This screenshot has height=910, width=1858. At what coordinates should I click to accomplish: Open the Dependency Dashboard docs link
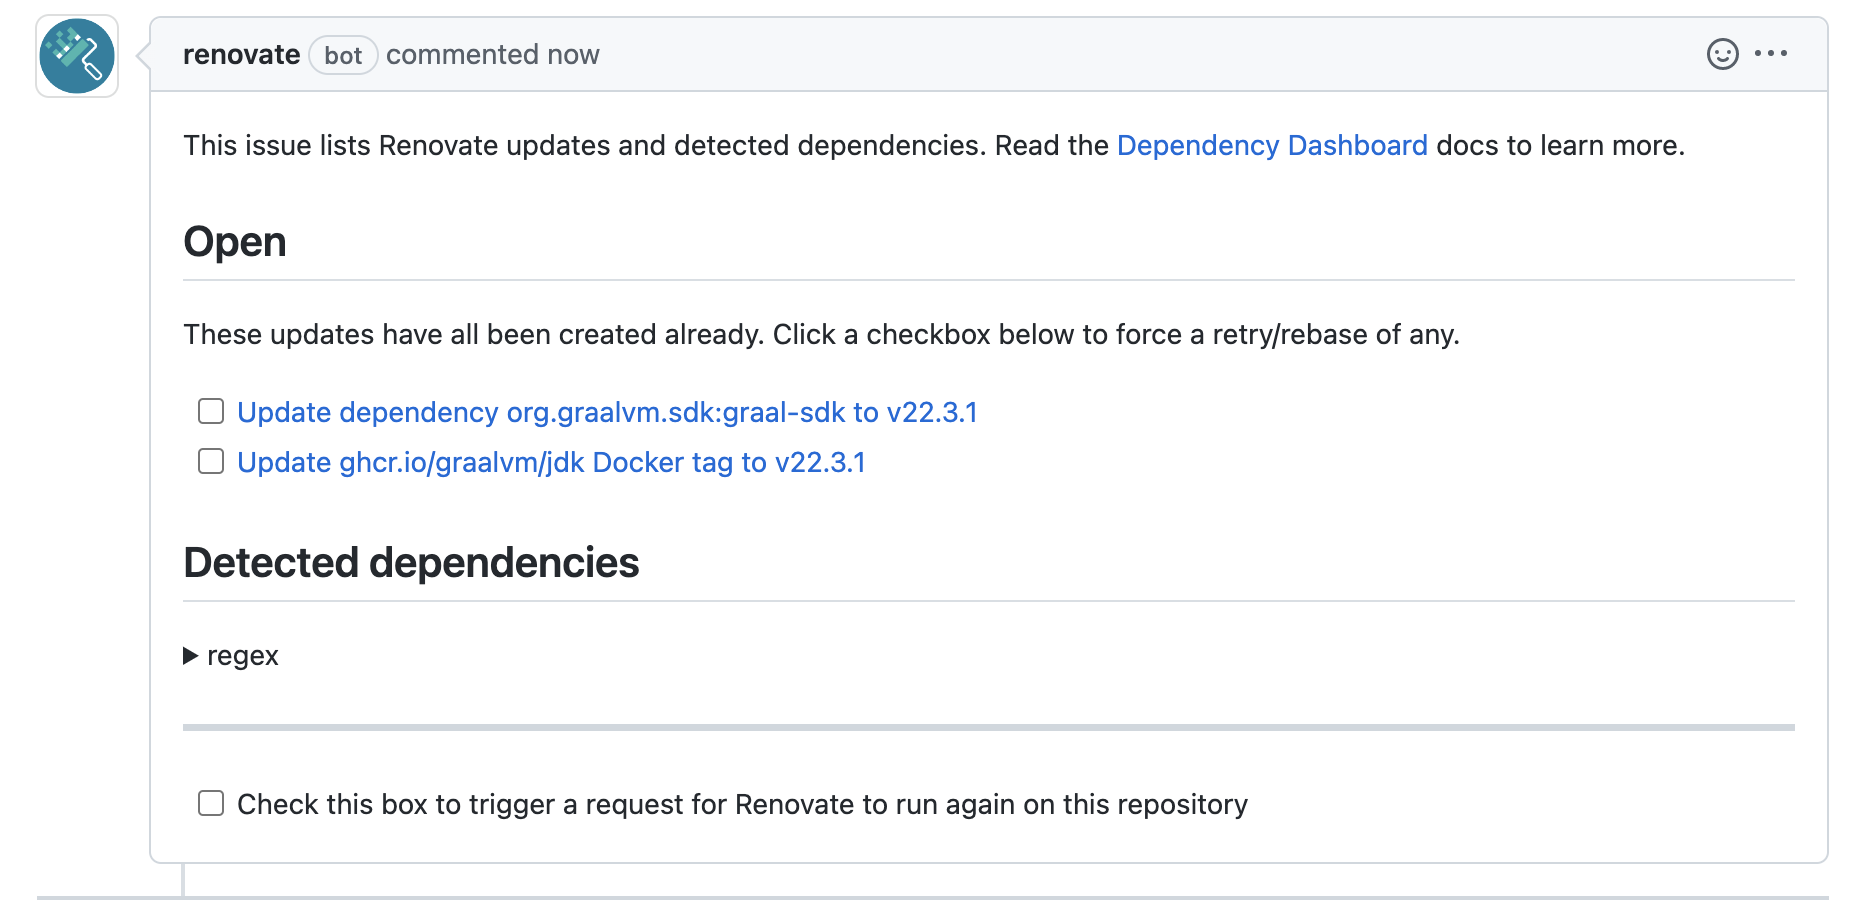point(1272,146)
